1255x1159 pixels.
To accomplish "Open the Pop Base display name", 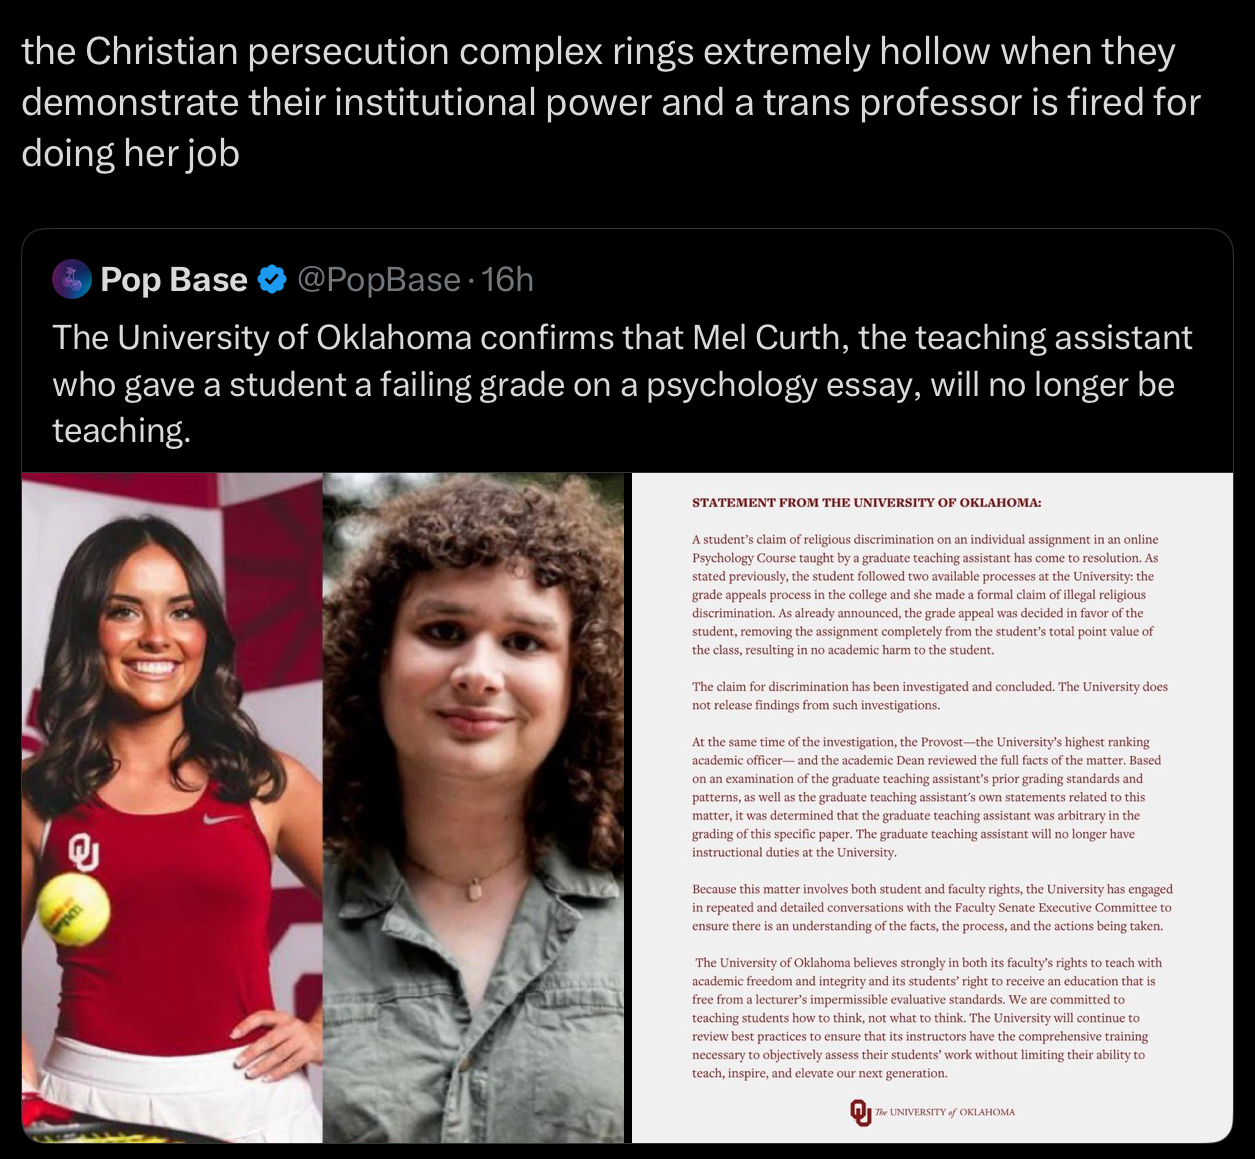I will 174,279.
